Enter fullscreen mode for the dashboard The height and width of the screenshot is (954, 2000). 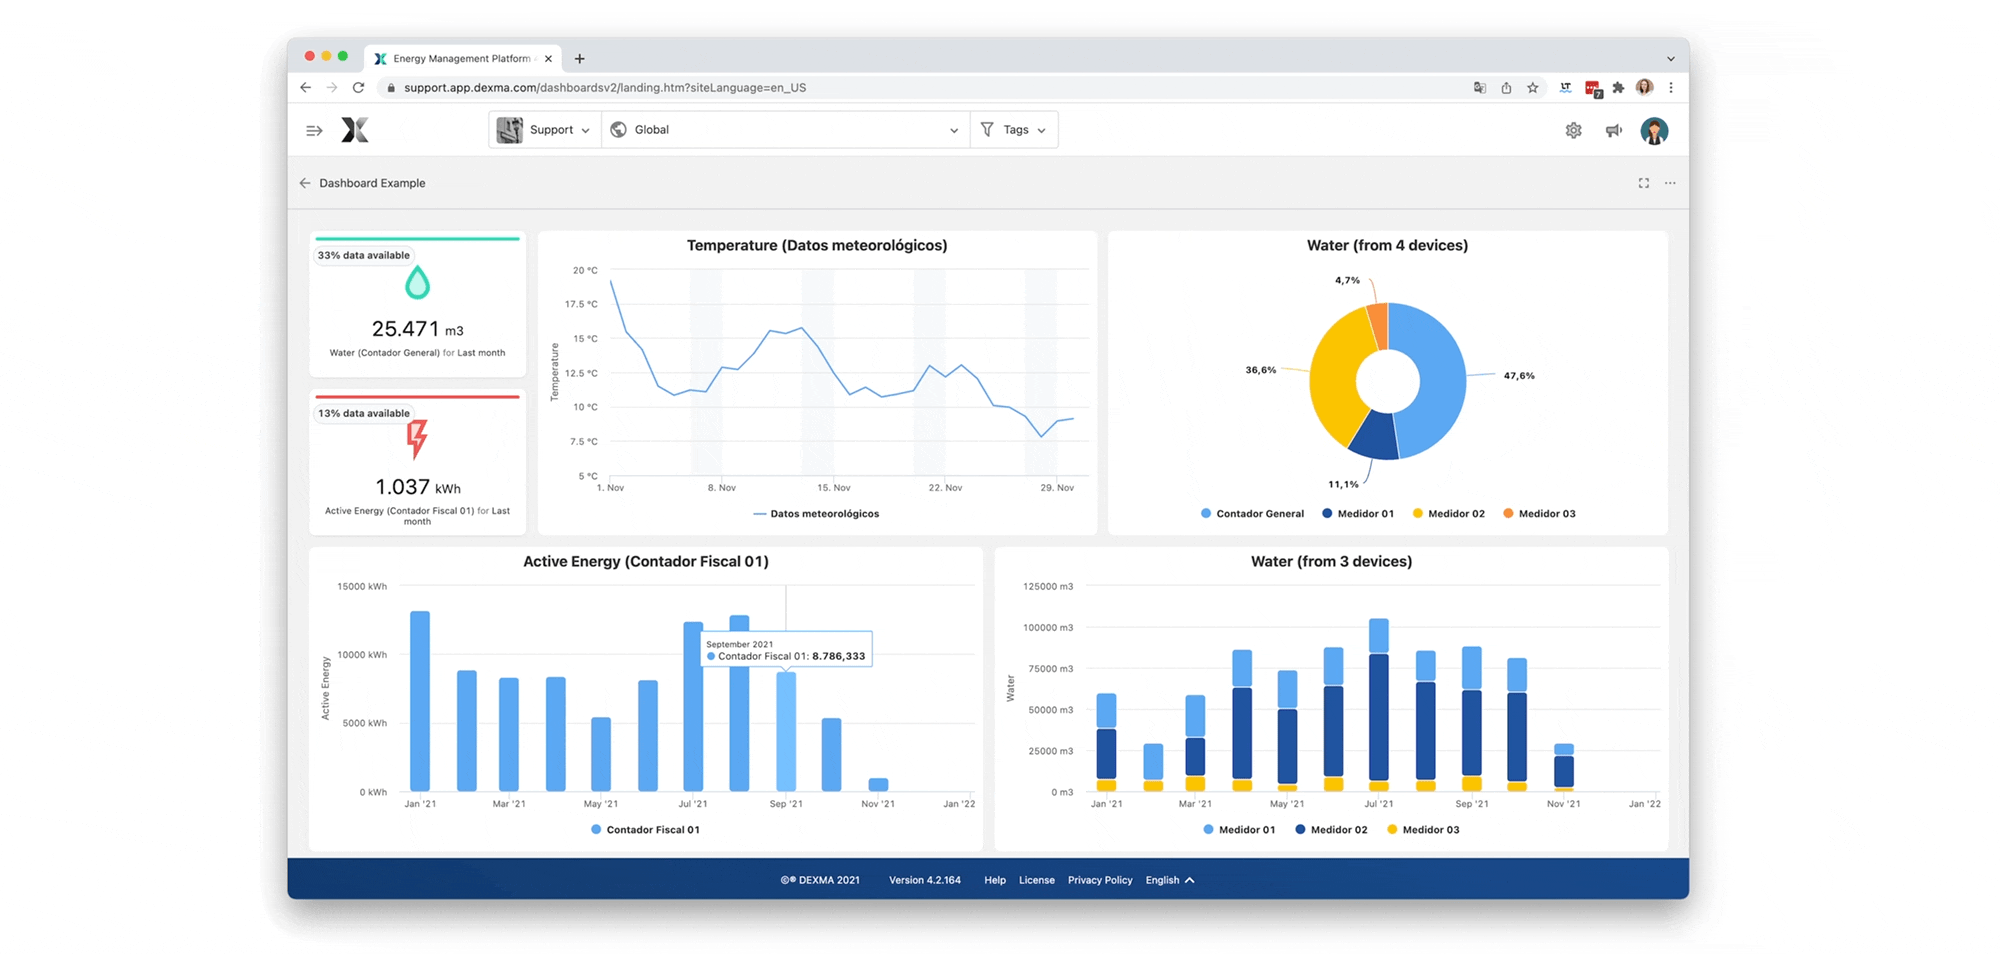(x=1643, y=183)
